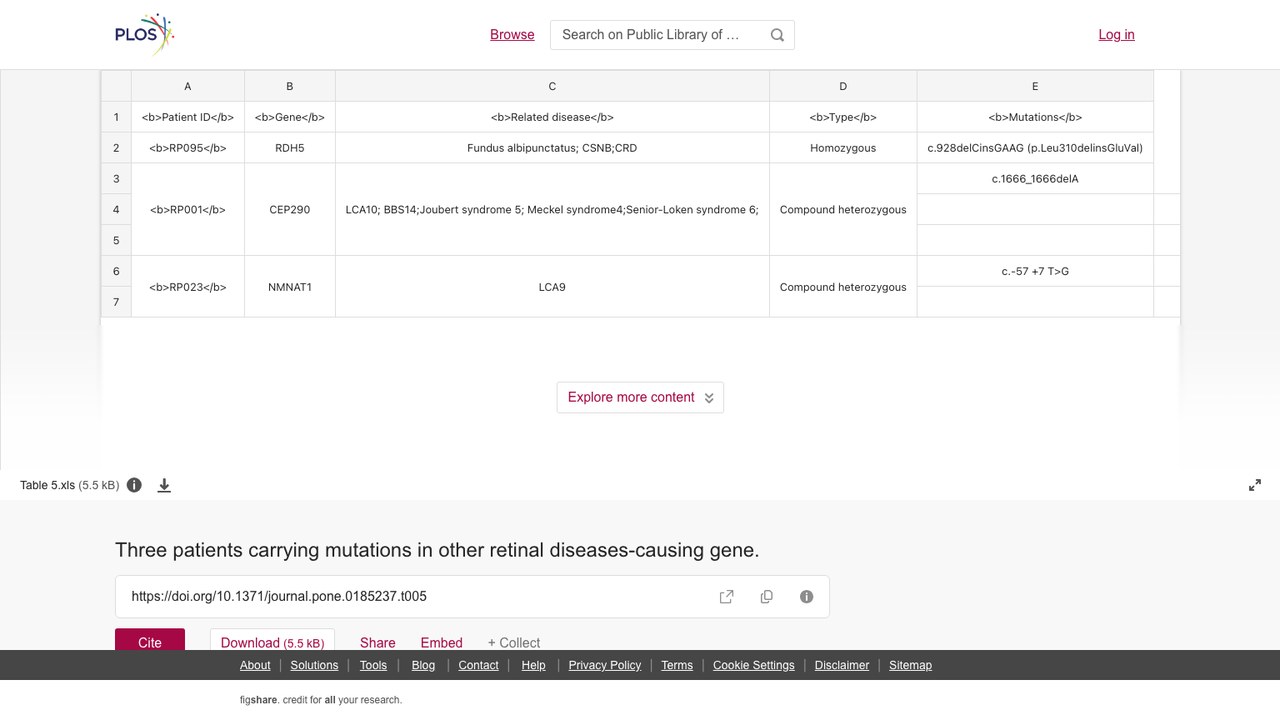Click the Log in link
Viewport: 1280px width, 720px height.
[1116, 34]
